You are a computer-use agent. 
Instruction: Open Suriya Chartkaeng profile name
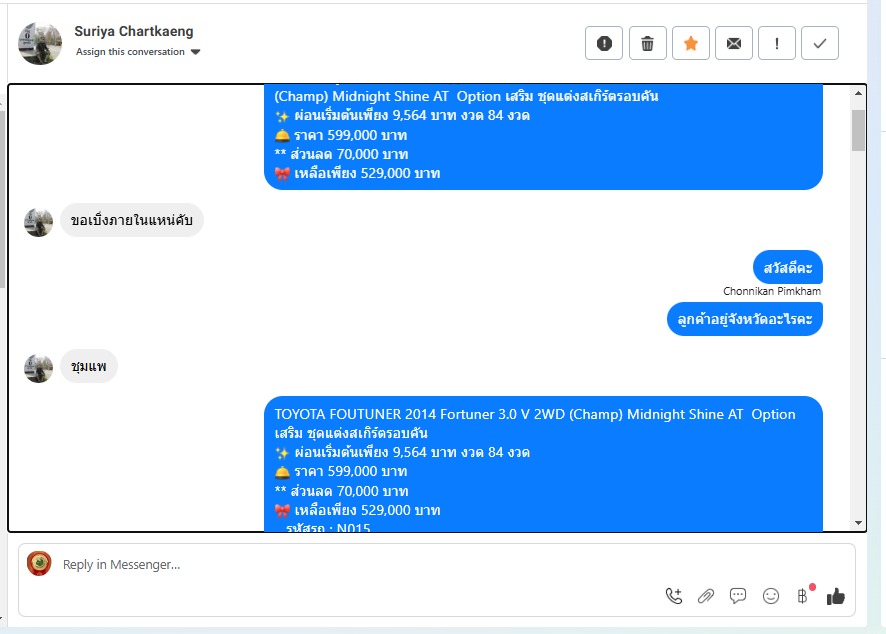(x=134, y=31)
